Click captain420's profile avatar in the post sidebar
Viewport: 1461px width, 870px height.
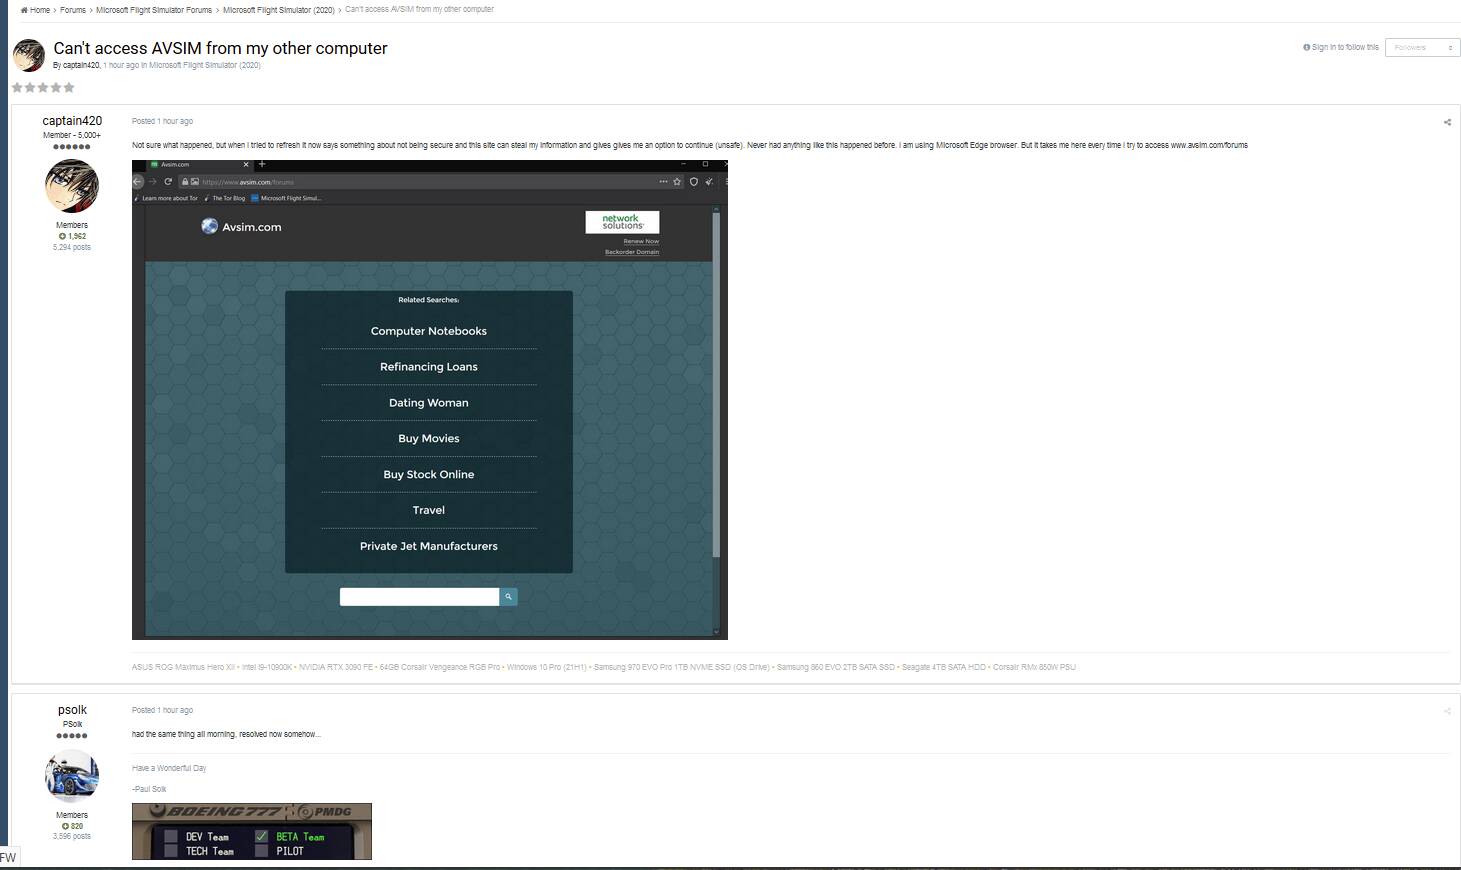pyautogui.click(x=72, y=186)
